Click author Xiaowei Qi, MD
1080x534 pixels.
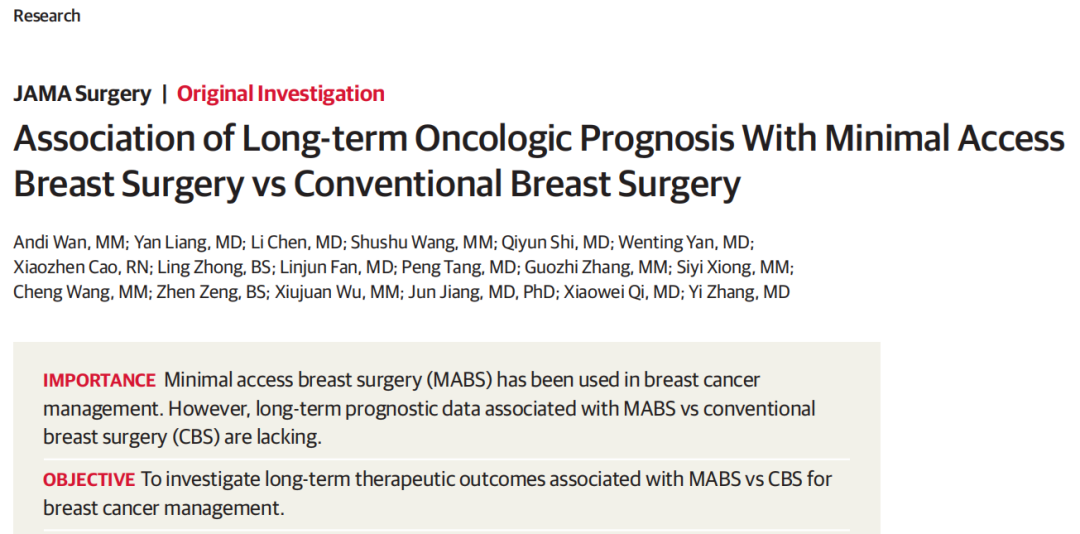click(x=621, y=293)
